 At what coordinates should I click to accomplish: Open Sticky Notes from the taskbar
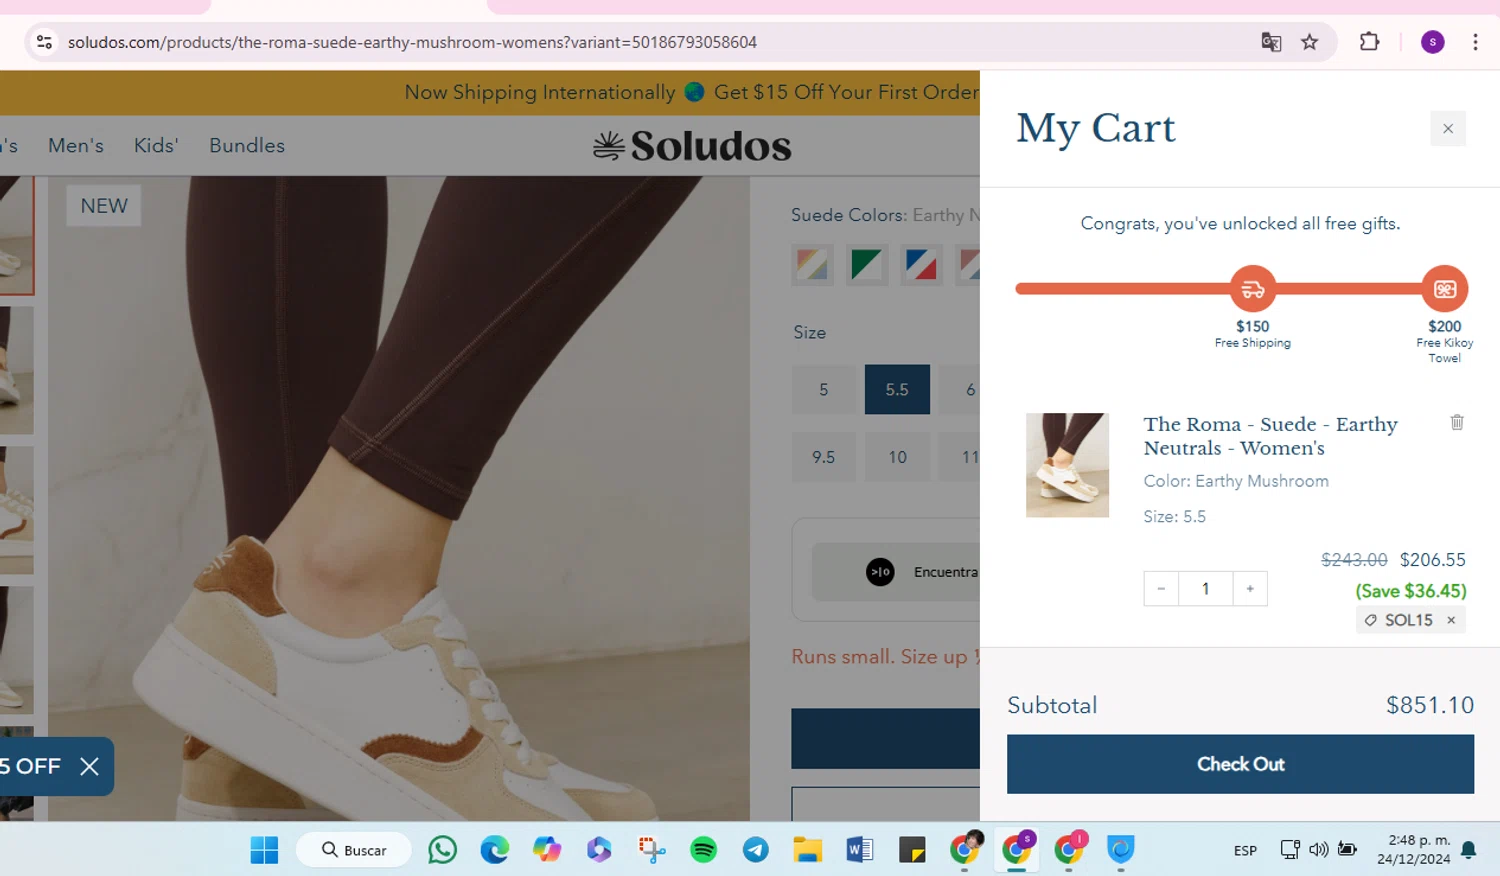[912, 850]
